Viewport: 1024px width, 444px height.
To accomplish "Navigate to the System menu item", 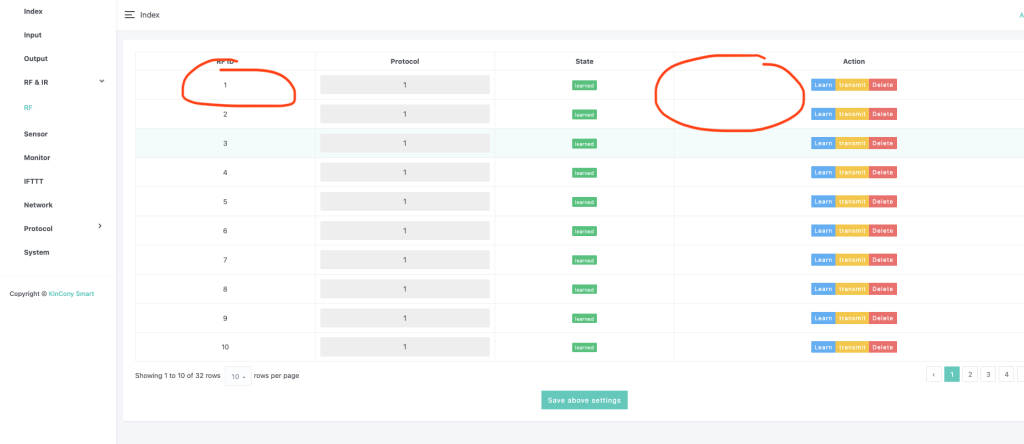I will 37,252.
